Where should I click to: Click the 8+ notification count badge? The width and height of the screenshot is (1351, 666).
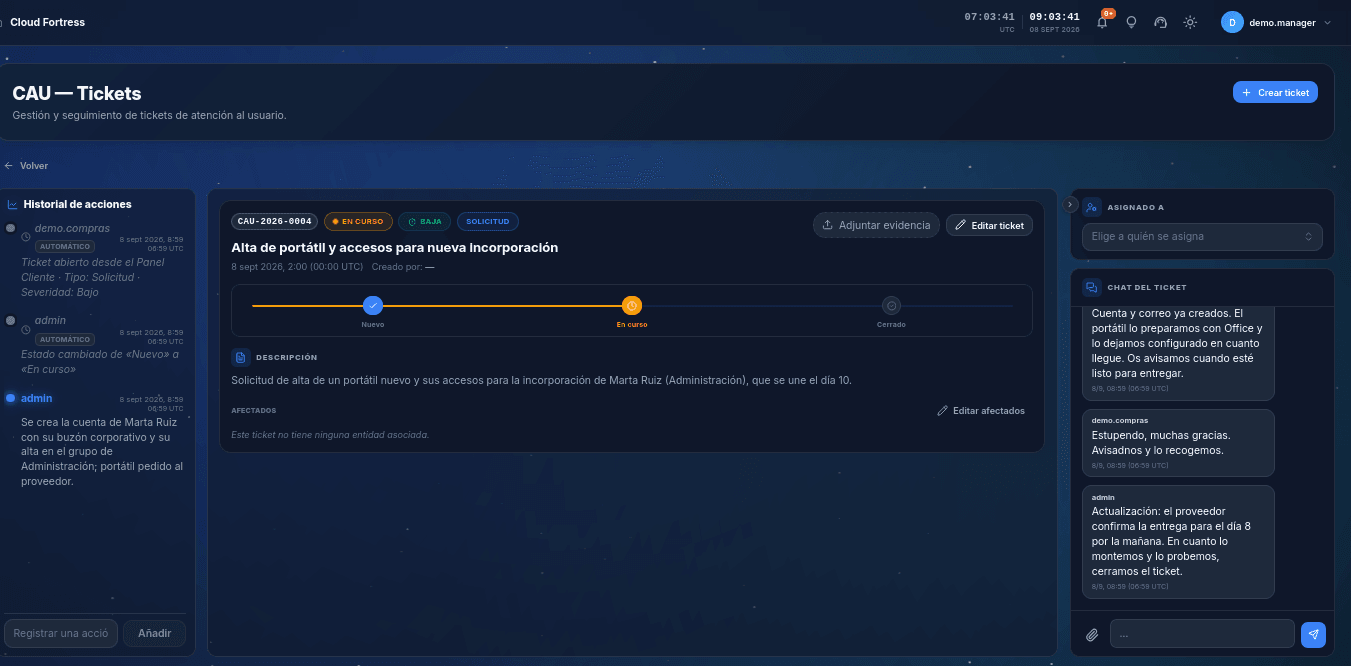1108,14
